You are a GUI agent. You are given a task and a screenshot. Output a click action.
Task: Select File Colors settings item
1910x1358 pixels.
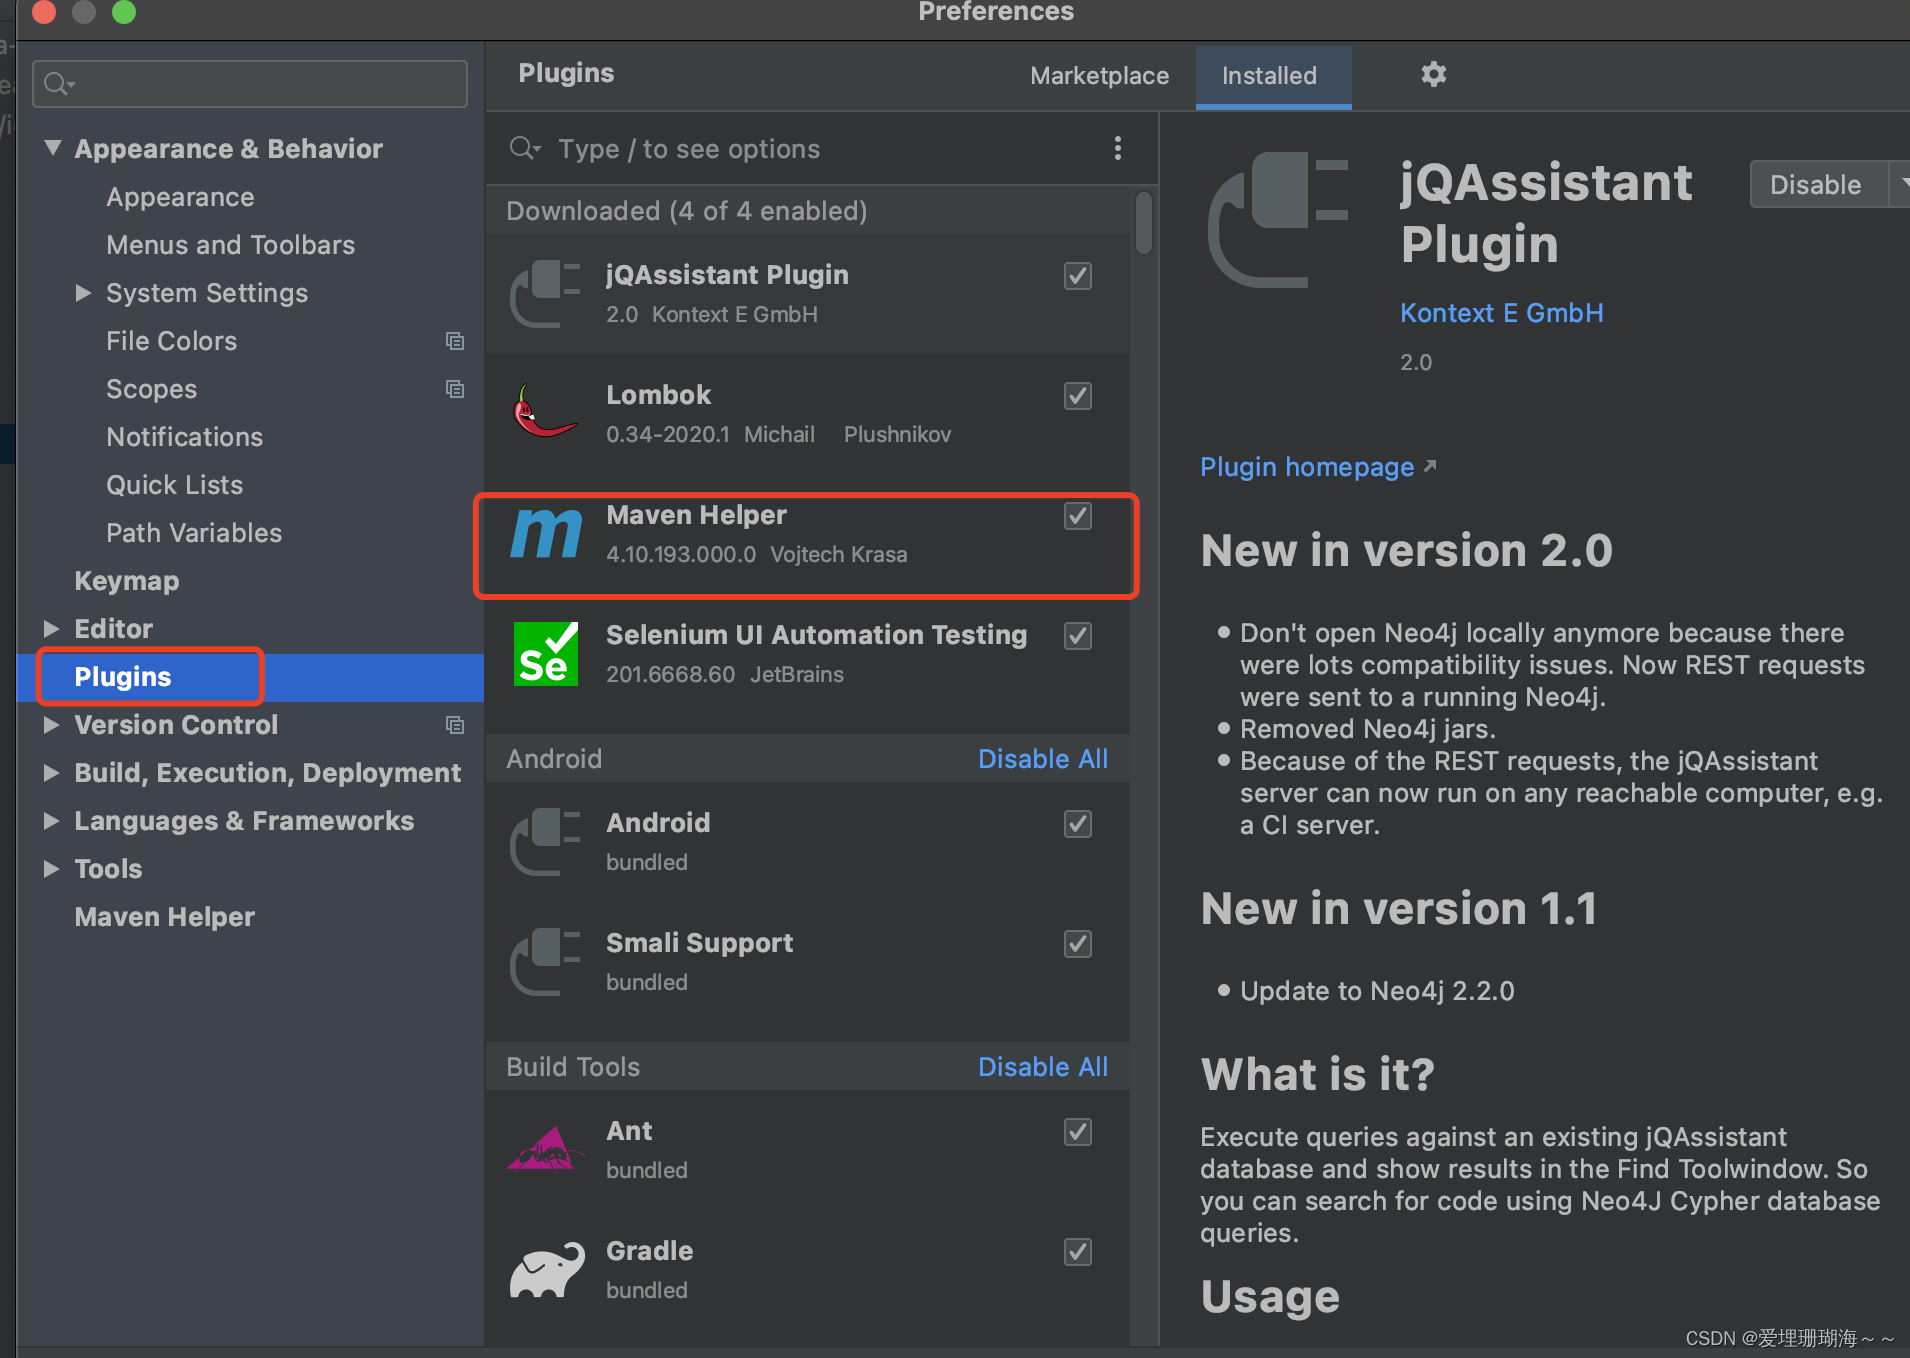point(172,341)
